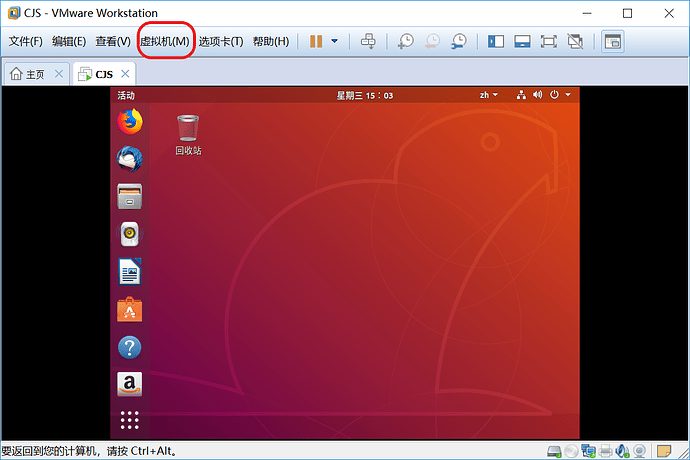This screenshot has height=460, width=690.
Task: Open the clock showing 星期三 15:03
Action: [365, 96]
